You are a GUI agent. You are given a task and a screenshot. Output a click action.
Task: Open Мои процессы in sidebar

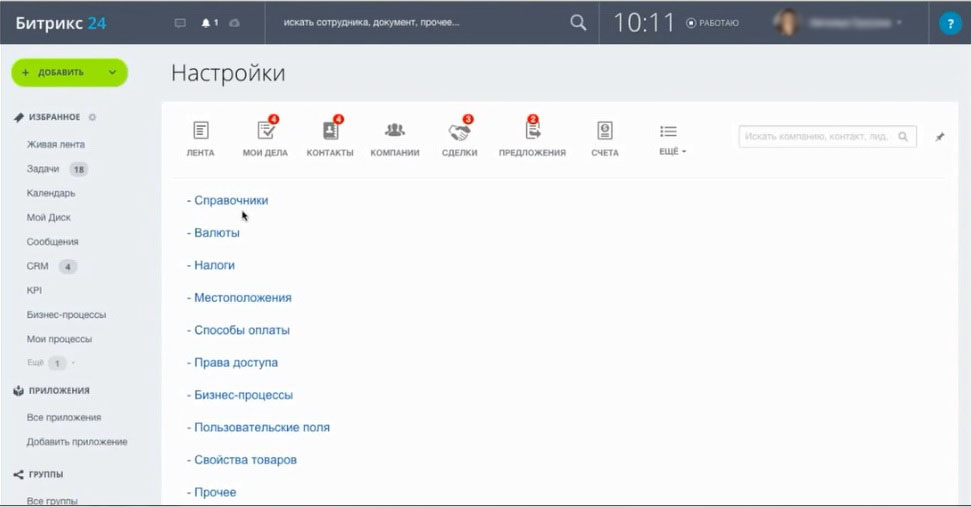coord(59,339)
